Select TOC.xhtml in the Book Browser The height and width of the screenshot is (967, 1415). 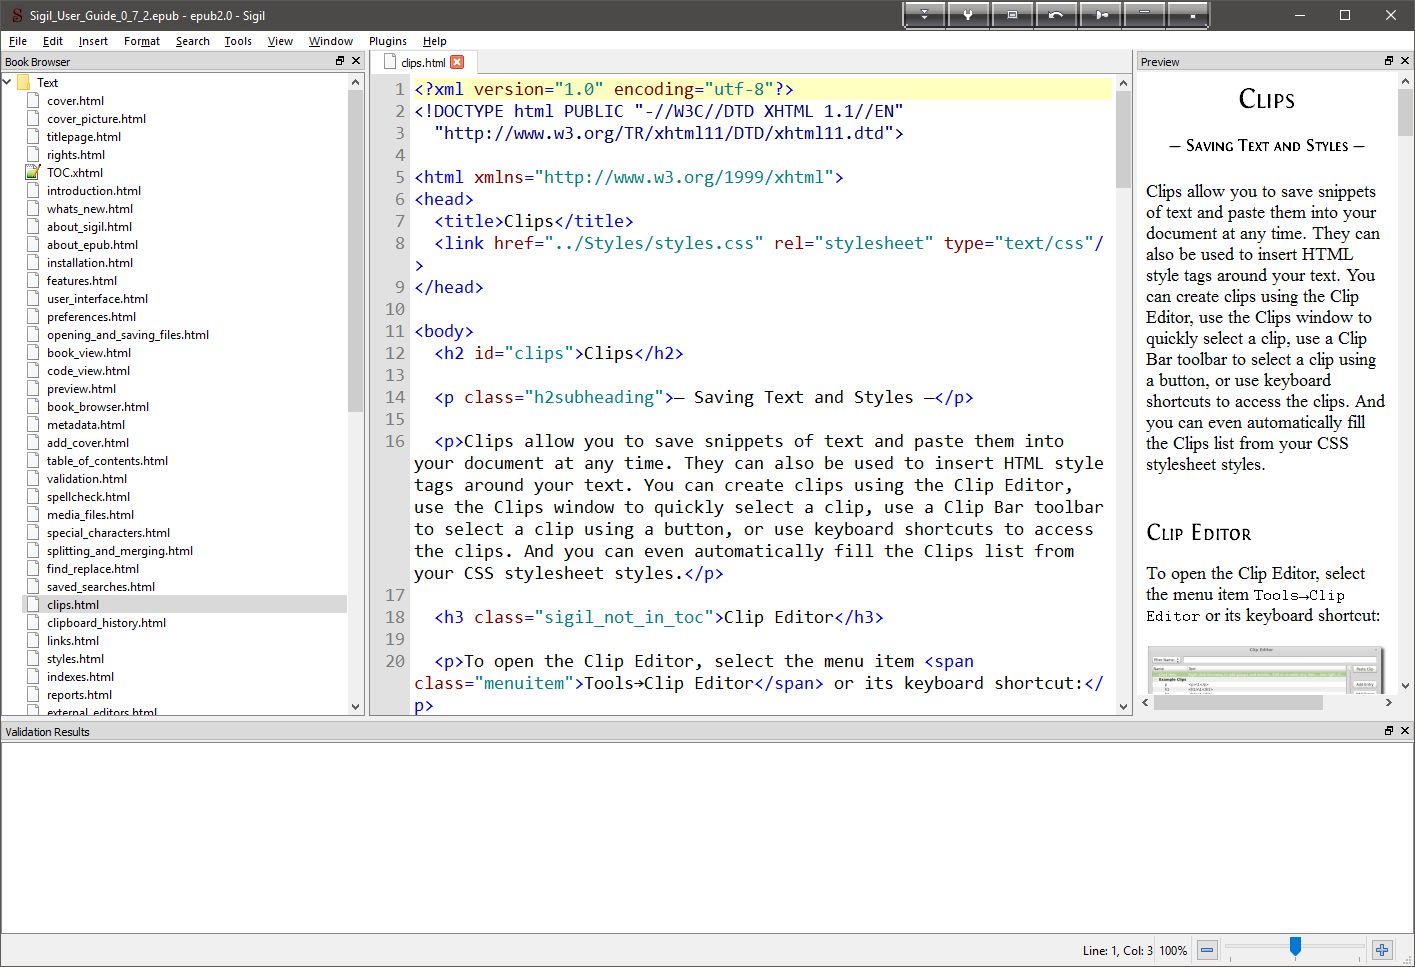(74, 173)
